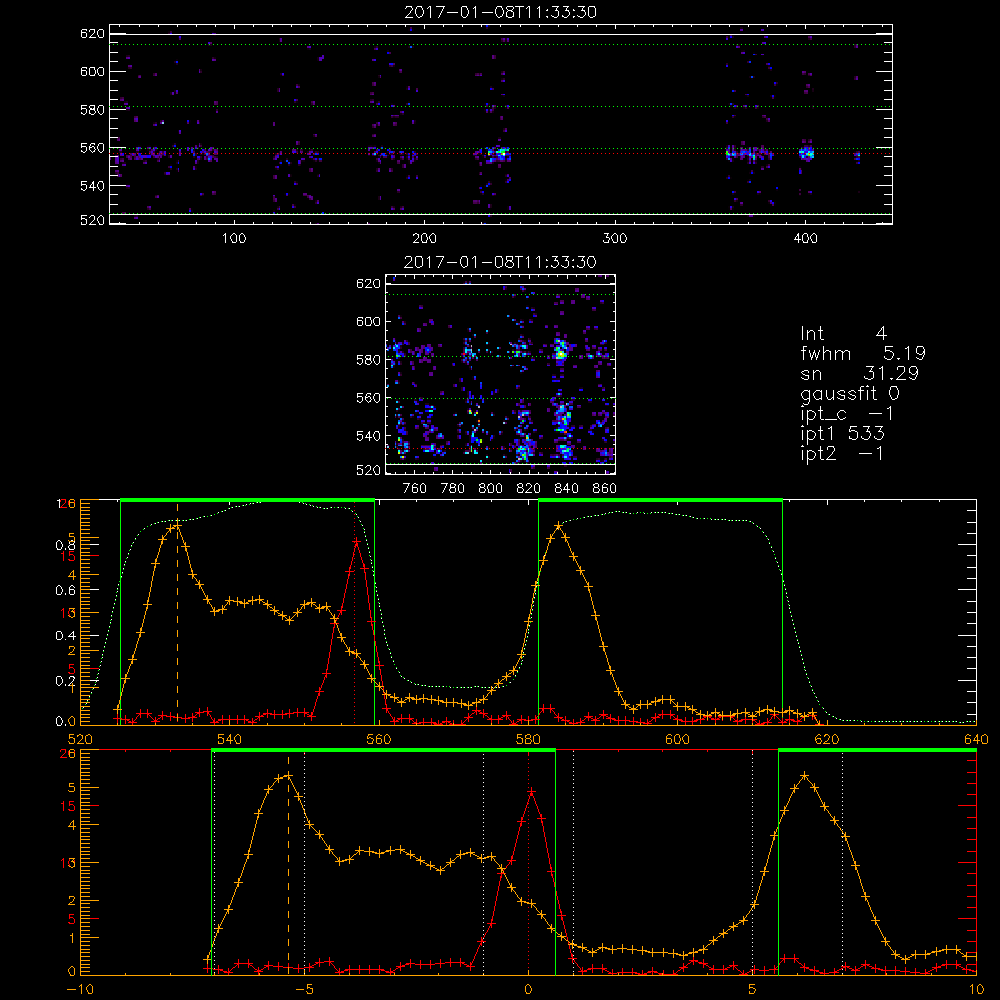Click the timestamp title above the wide top image
Image resolution: width=1000 pixels, height=1000 pixels.
tap(500, 12)
